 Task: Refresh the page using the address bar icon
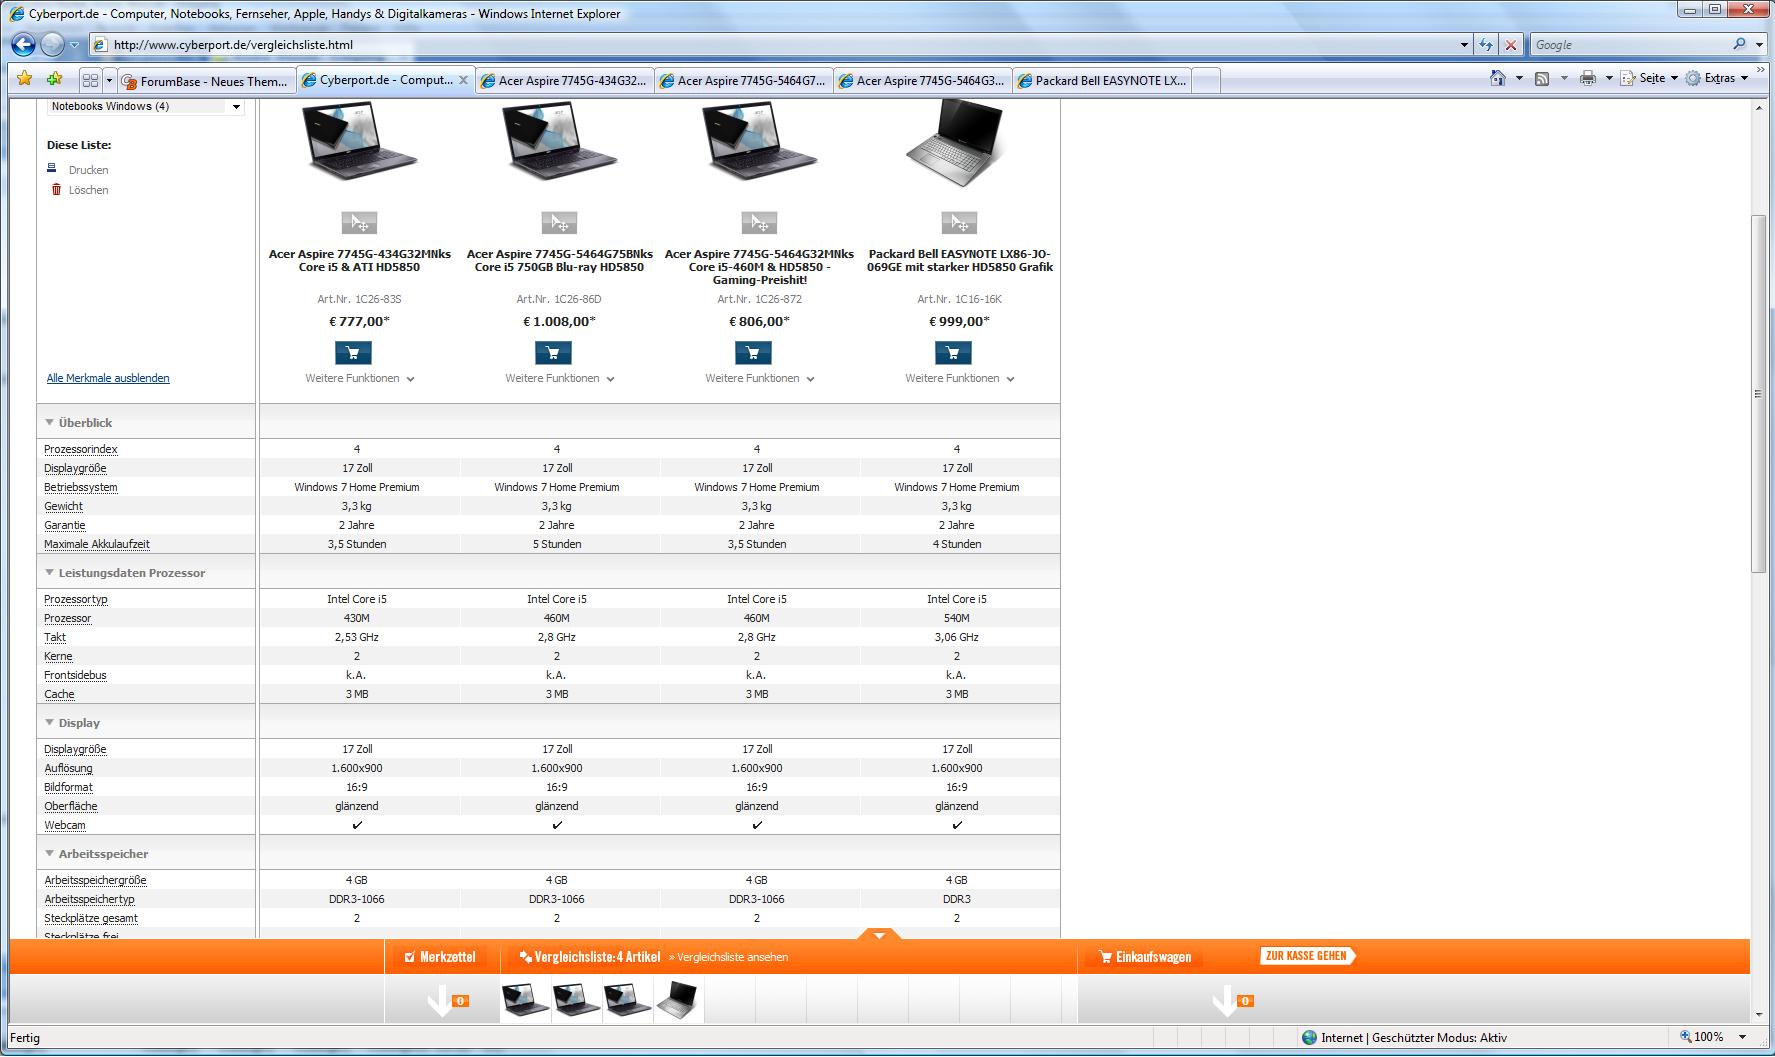coord(1486,45)
